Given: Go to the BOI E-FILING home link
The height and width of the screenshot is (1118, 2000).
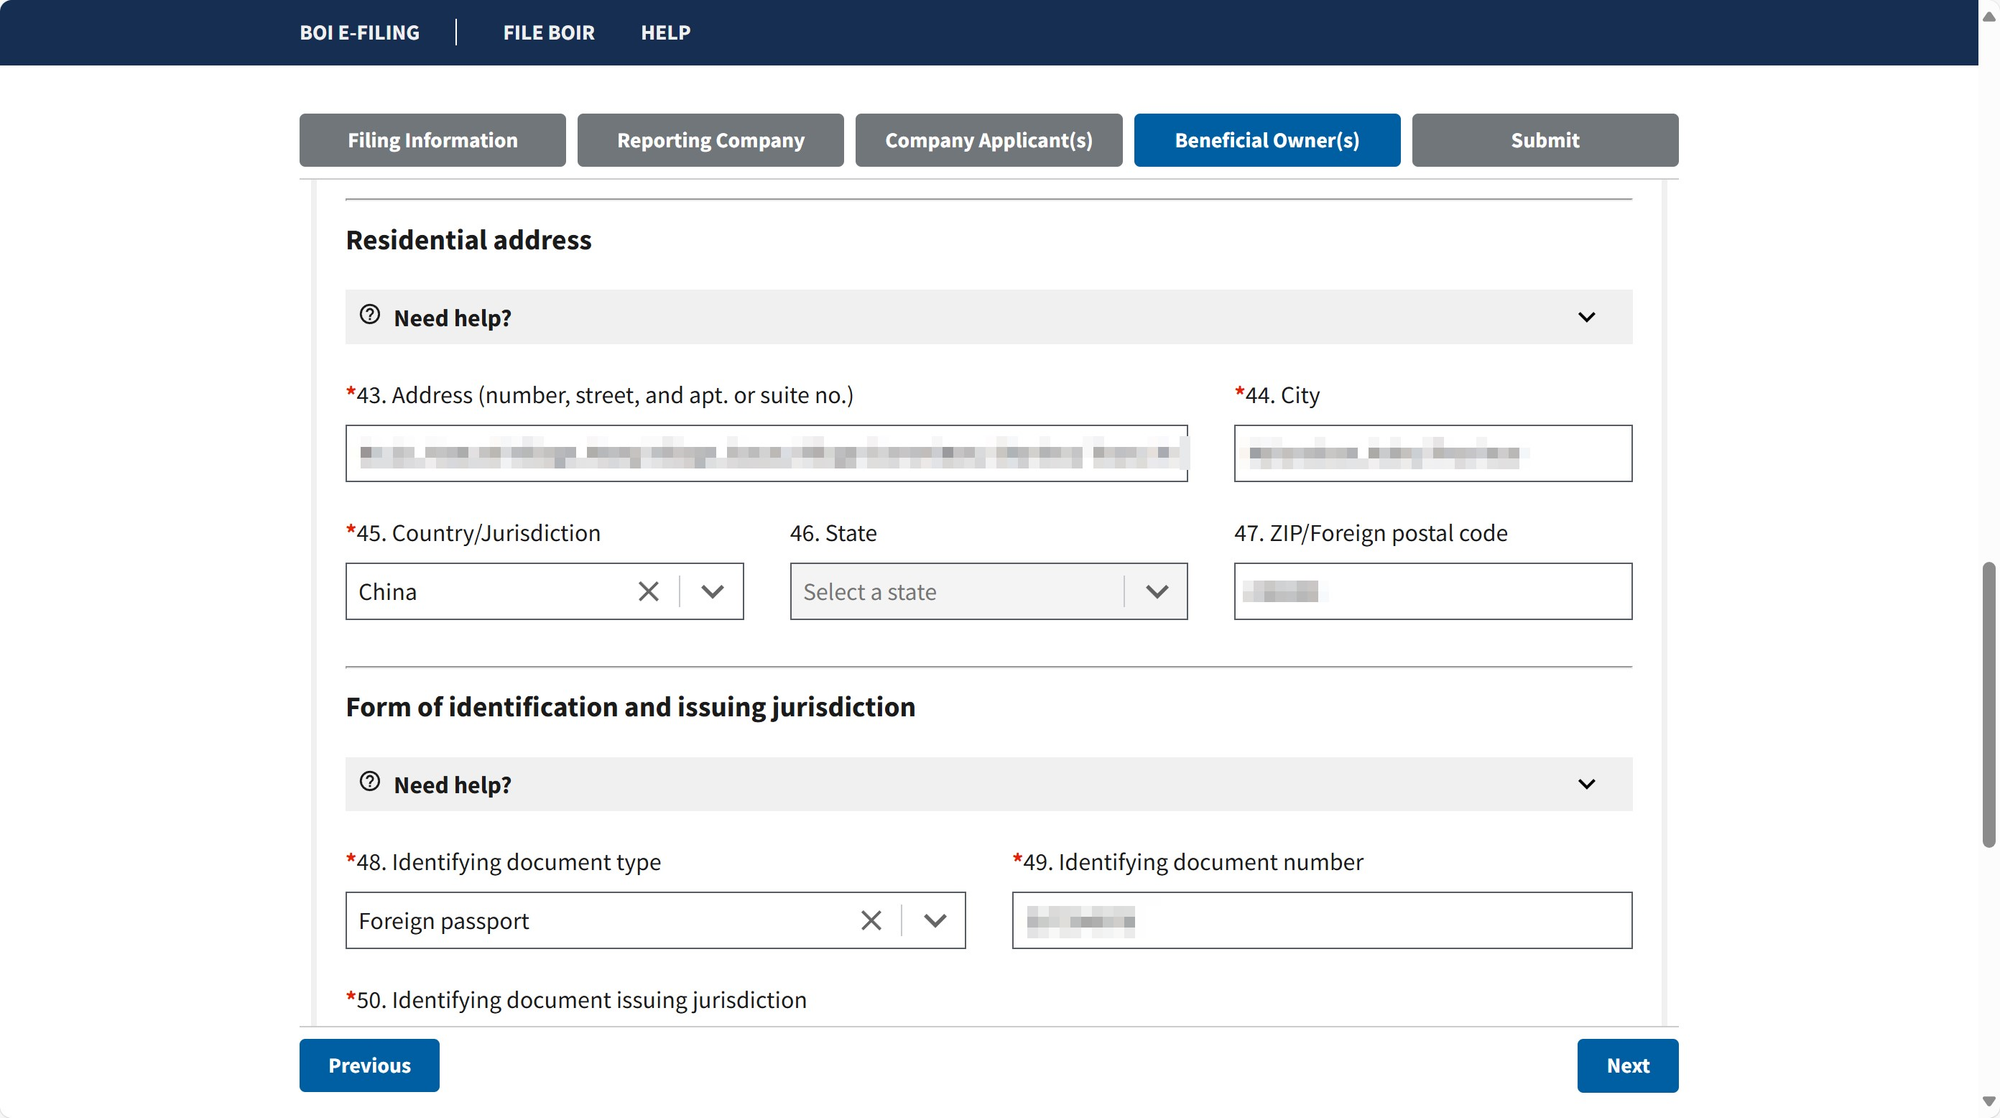Looking at the screenshot, I should click(x=359, y=33).
